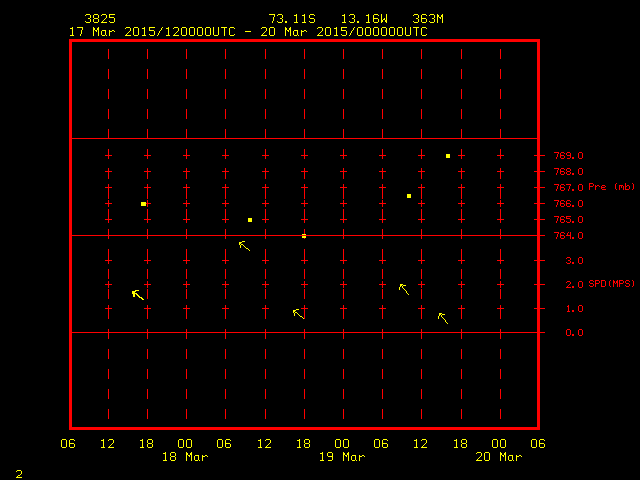Click the '20 Mar' date label
Image resolution: width=640 pixels, height=480 pixels.
498,457
